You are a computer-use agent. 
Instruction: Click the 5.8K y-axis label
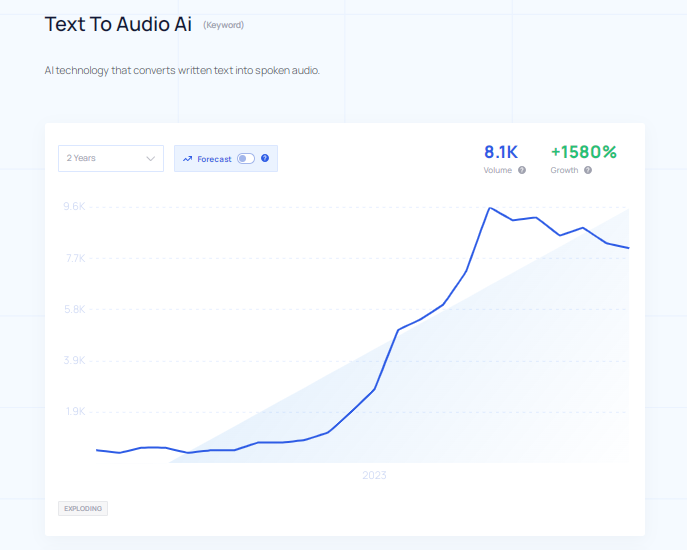pyautogui.click(x=75, y=309)
